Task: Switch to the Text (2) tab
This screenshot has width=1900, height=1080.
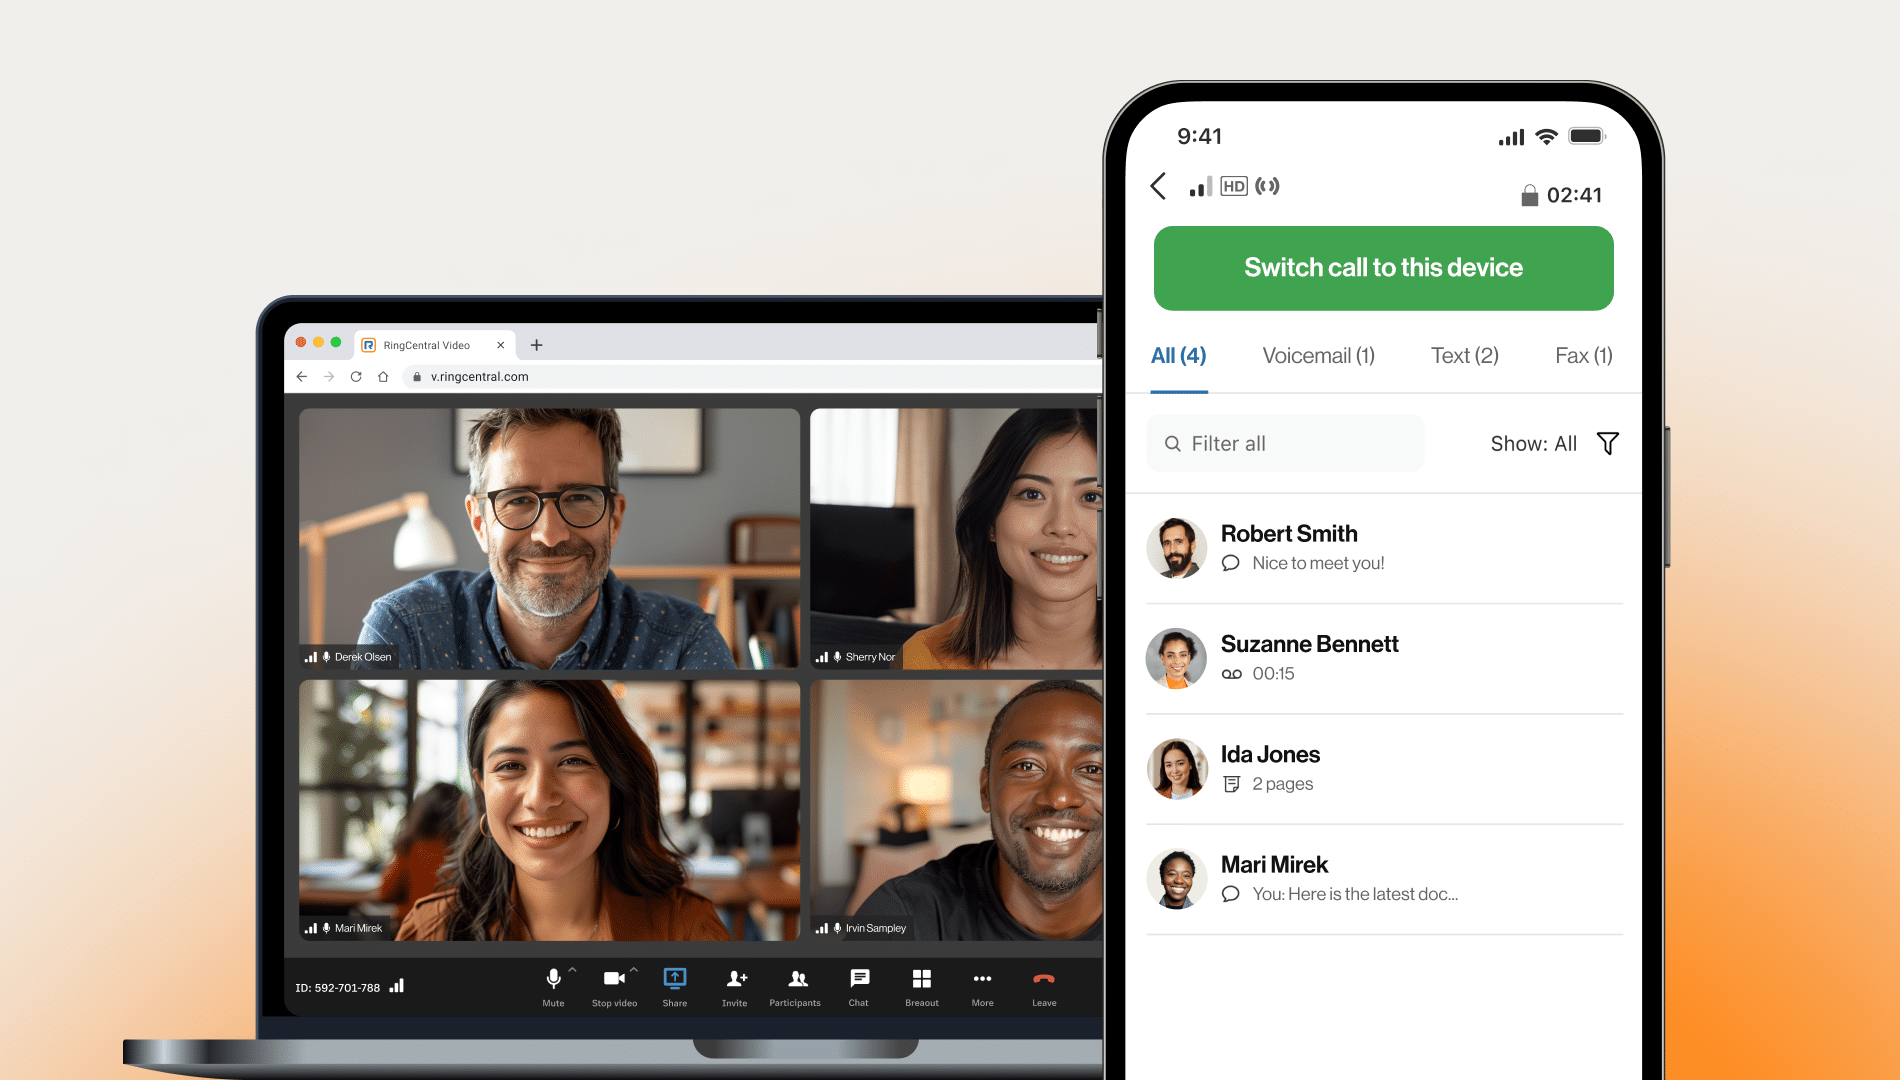Action: tap(1464, 356)
